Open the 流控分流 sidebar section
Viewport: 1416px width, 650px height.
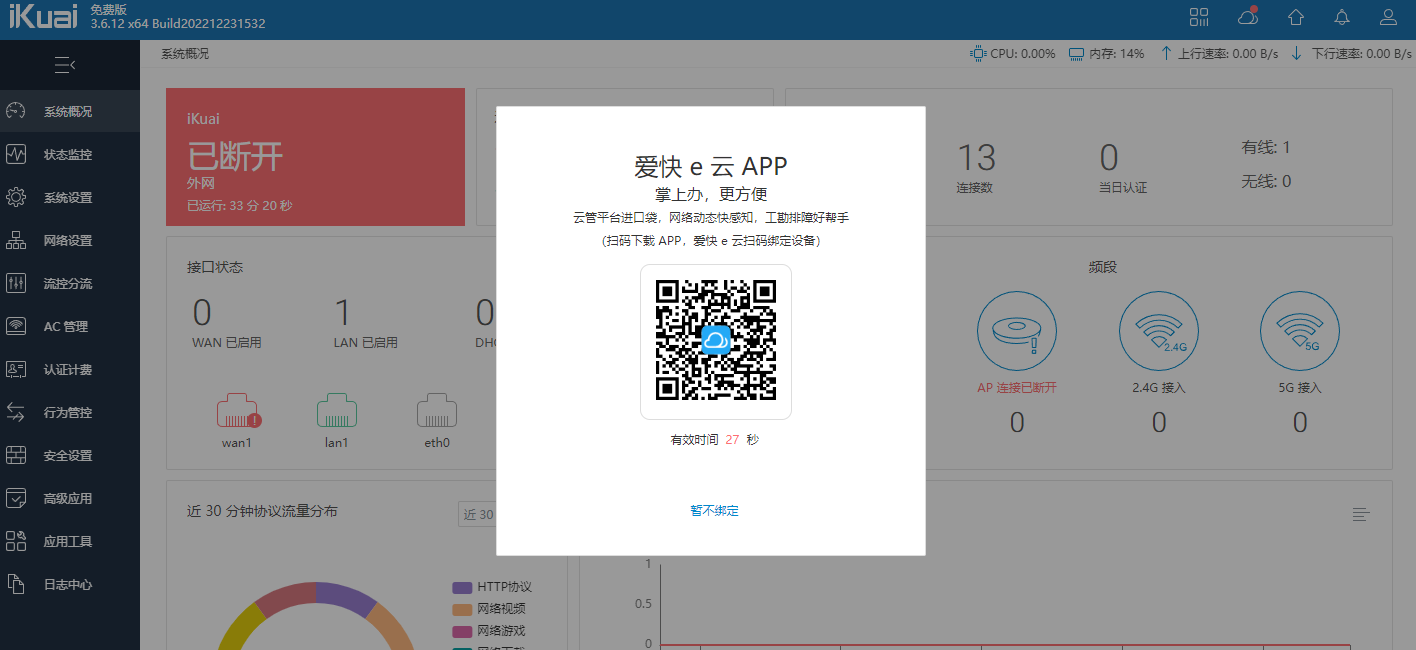[70, 284]
